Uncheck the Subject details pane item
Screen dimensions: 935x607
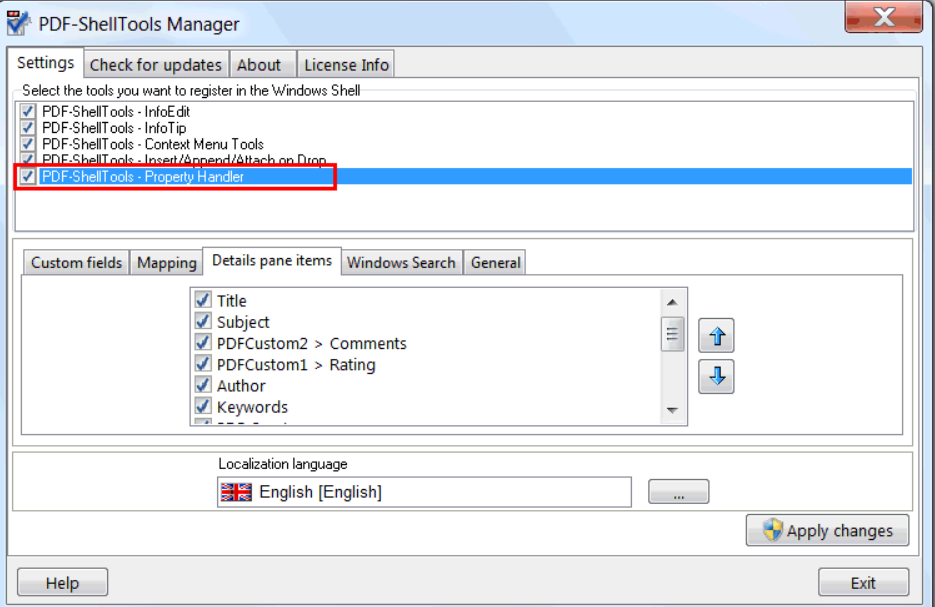[x=203, y=321]
